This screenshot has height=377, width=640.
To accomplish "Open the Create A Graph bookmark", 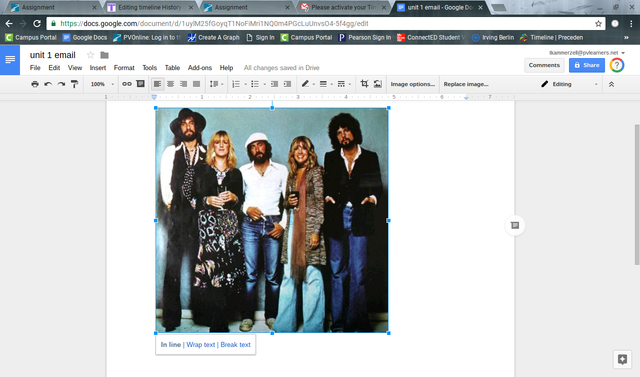I will (x=213, y=38).
